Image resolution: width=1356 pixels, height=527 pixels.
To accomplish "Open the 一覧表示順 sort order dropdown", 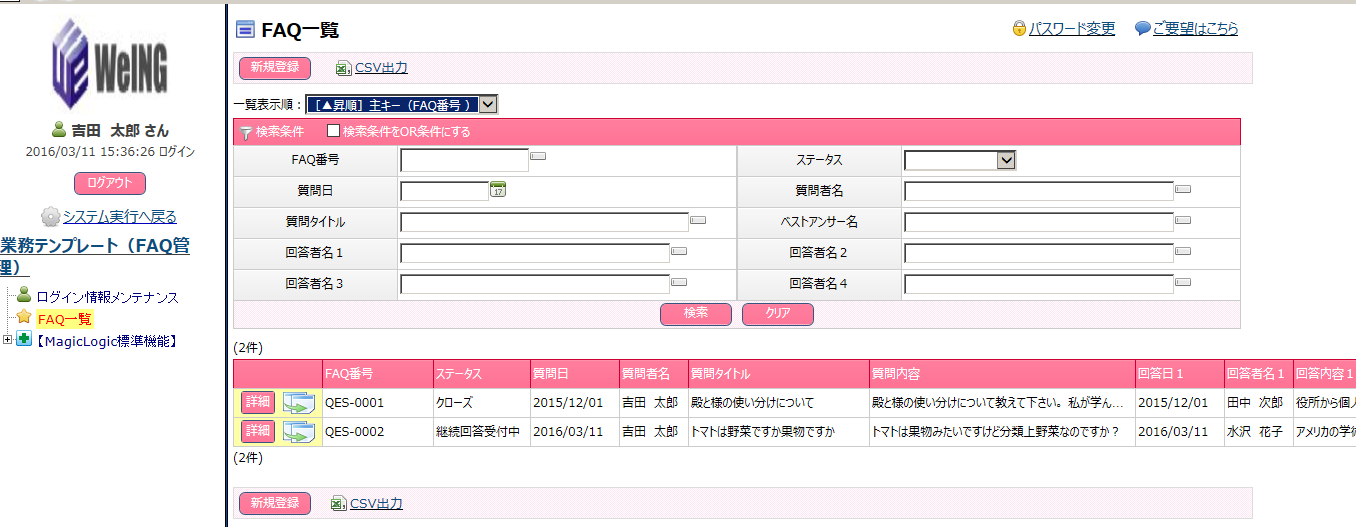I will (x=487, y=104).
